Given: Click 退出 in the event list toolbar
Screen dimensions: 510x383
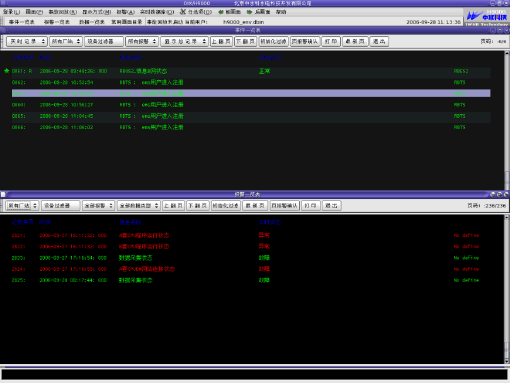Looking at the screenshot, I should 379,41.
